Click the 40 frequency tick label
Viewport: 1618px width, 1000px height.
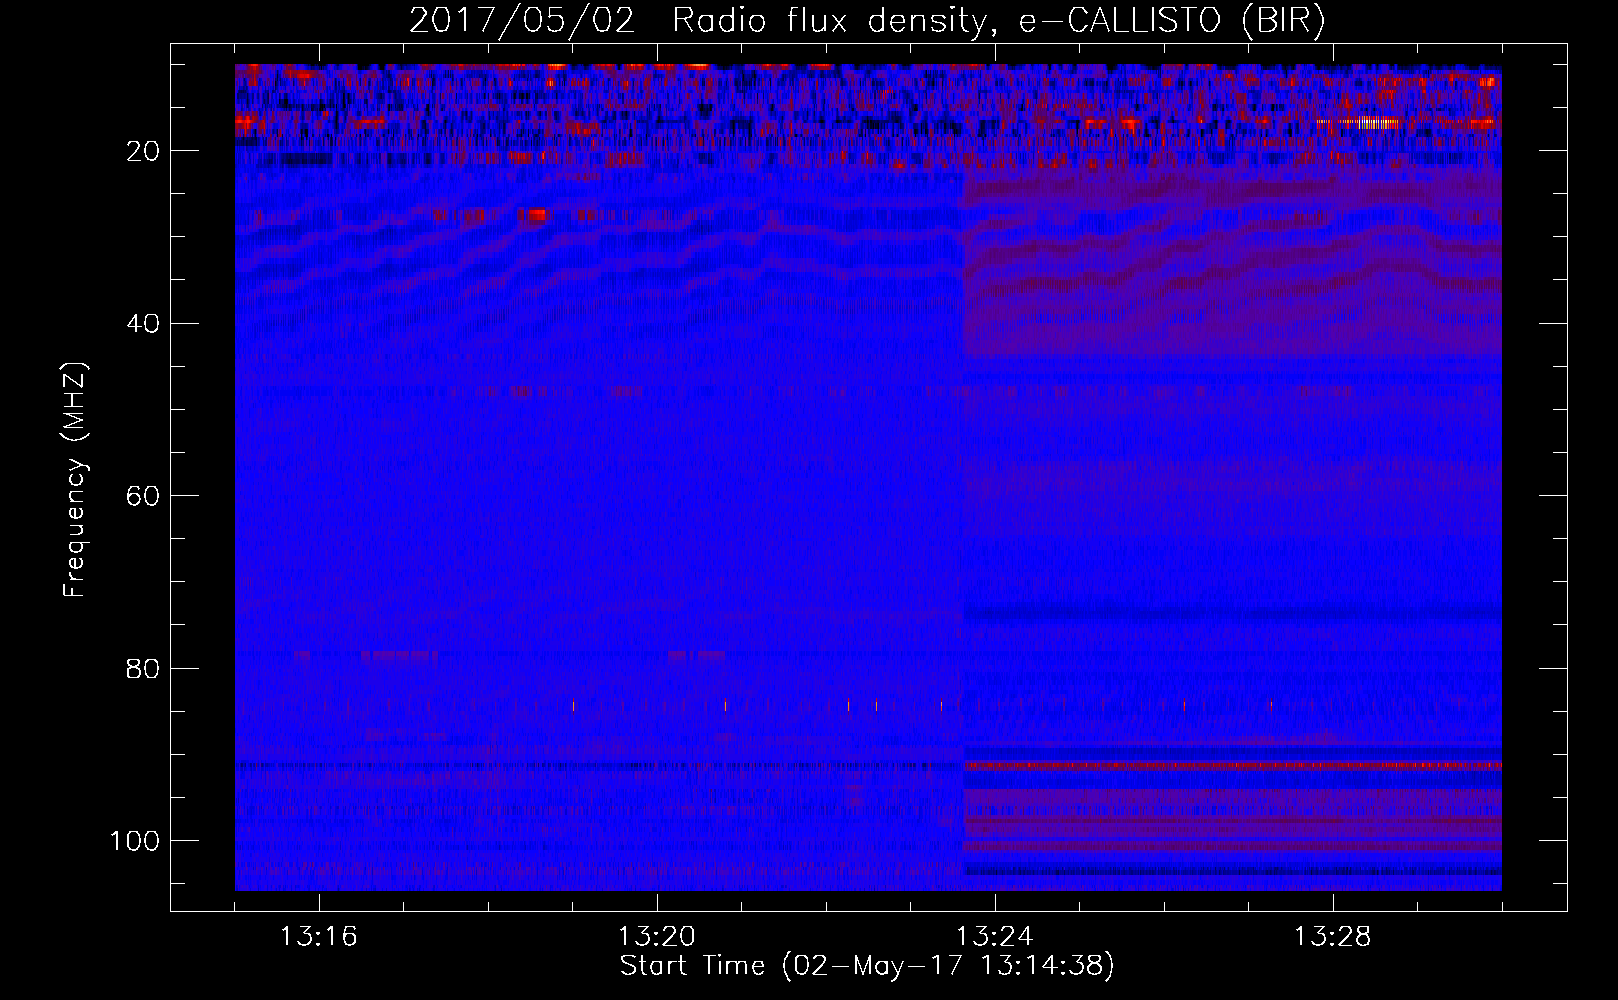[144, 323]
